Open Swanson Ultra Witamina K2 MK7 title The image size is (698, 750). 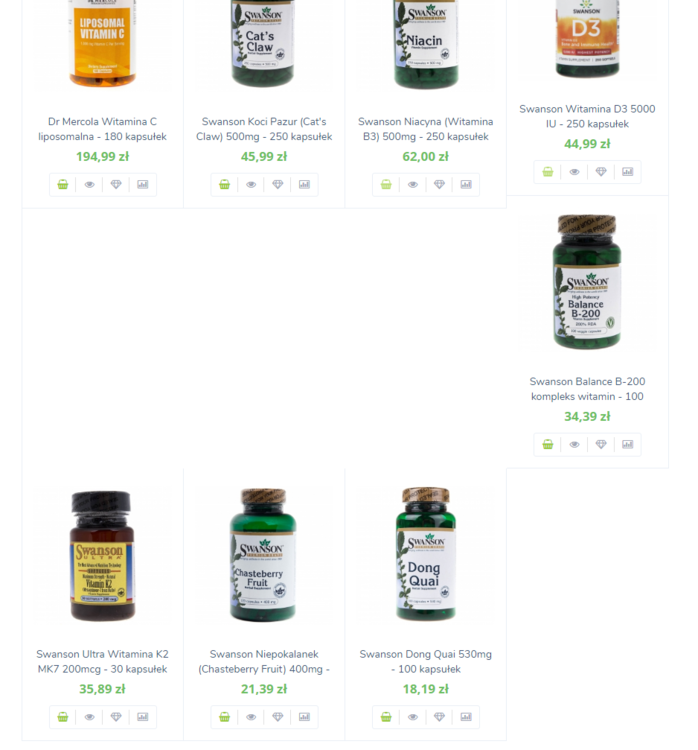pyautogui.click(x=102, y=662)
